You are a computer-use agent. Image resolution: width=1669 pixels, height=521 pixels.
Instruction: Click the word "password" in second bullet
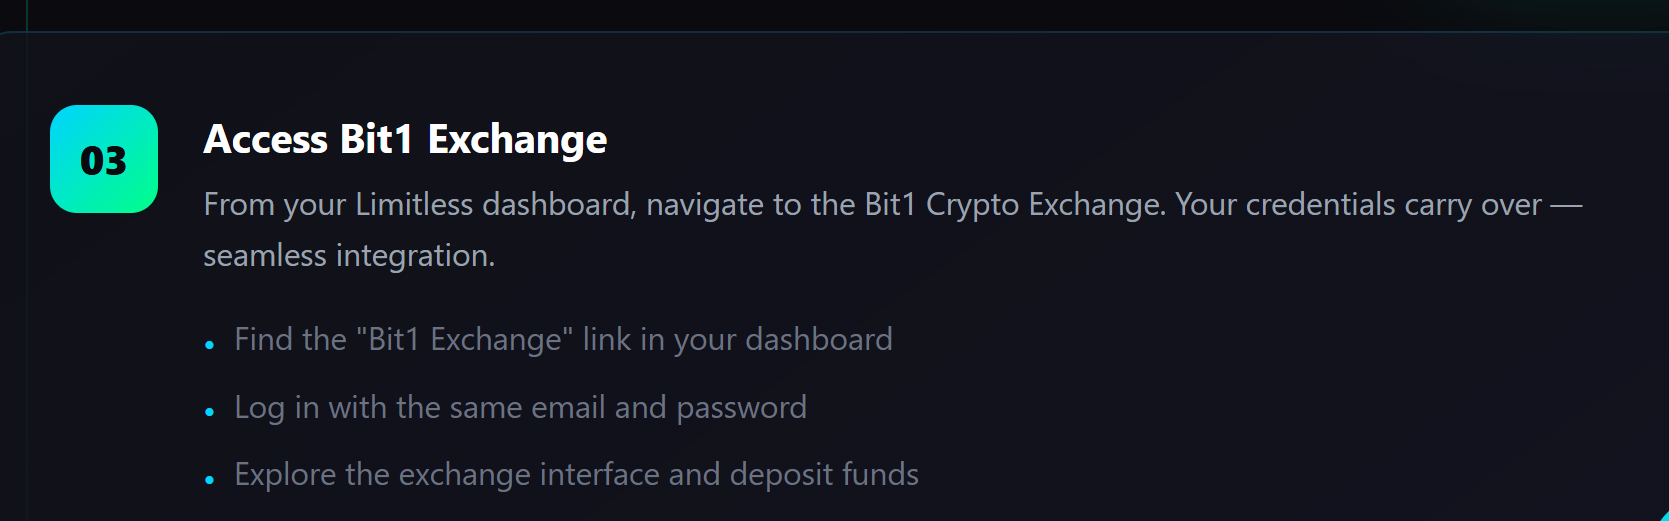click(741, 408)
